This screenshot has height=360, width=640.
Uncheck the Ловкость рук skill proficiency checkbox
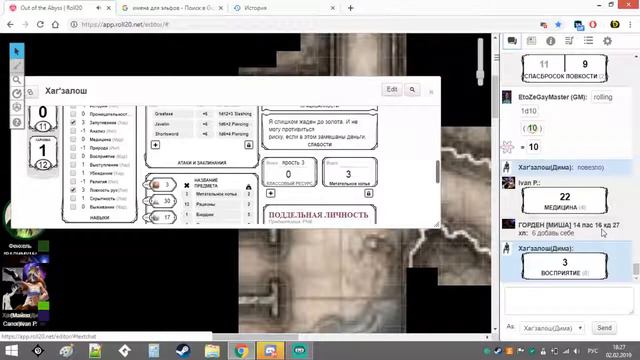pos(73,190)
